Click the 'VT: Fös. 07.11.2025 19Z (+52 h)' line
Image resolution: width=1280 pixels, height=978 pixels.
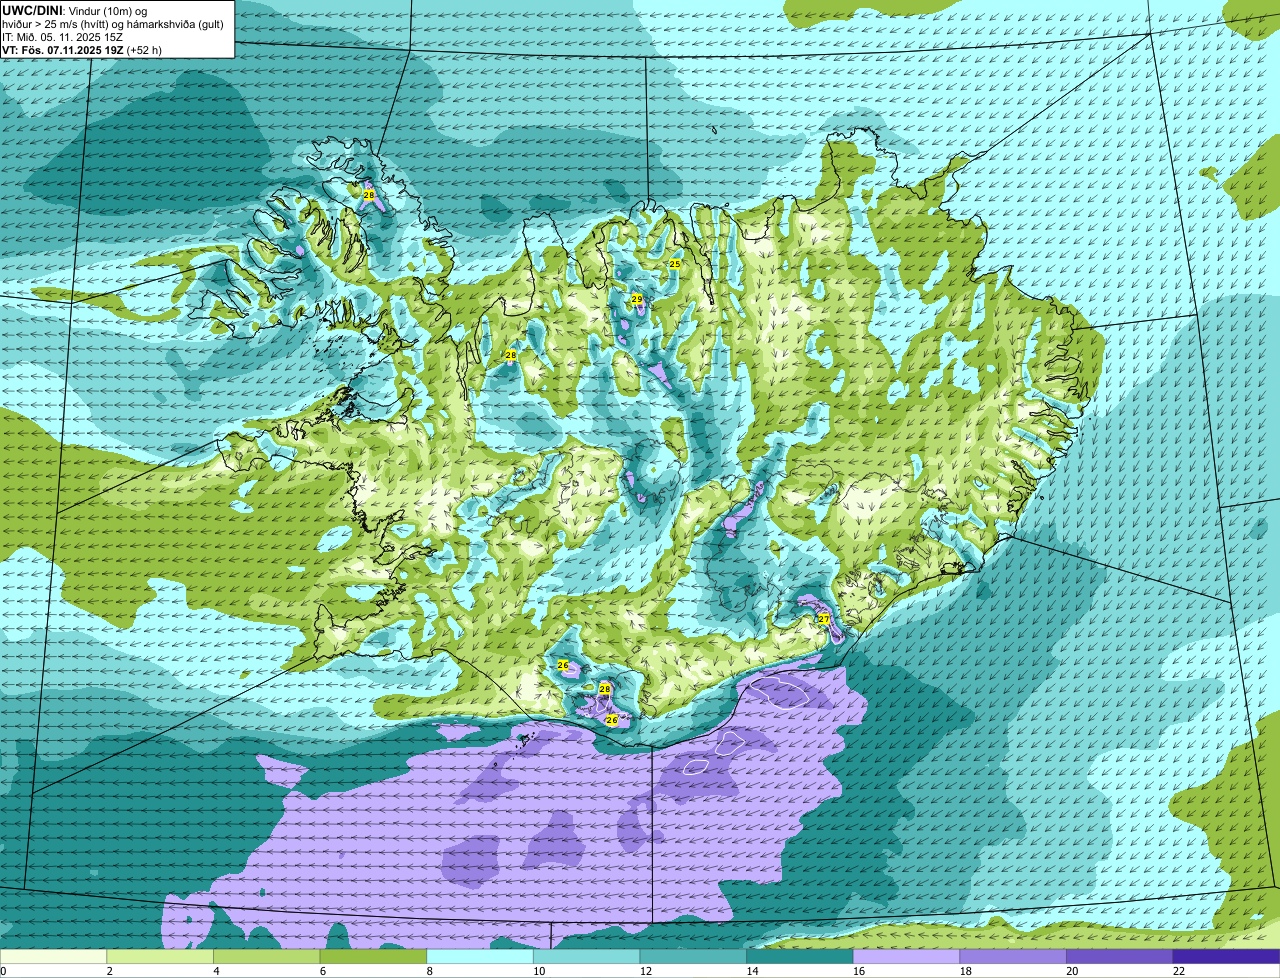(x=82, y=49)
